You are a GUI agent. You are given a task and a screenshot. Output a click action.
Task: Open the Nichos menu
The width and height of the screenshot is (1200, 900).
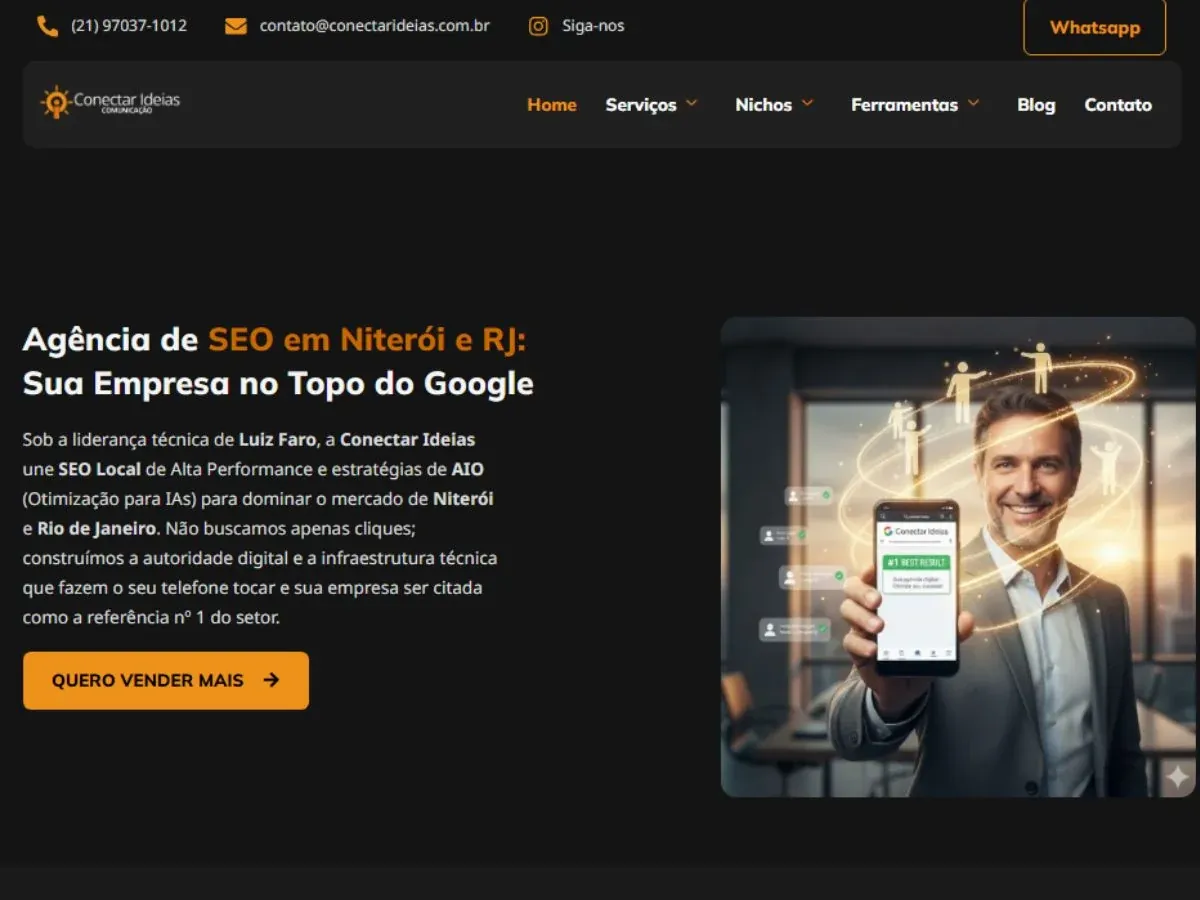point(764,105)
